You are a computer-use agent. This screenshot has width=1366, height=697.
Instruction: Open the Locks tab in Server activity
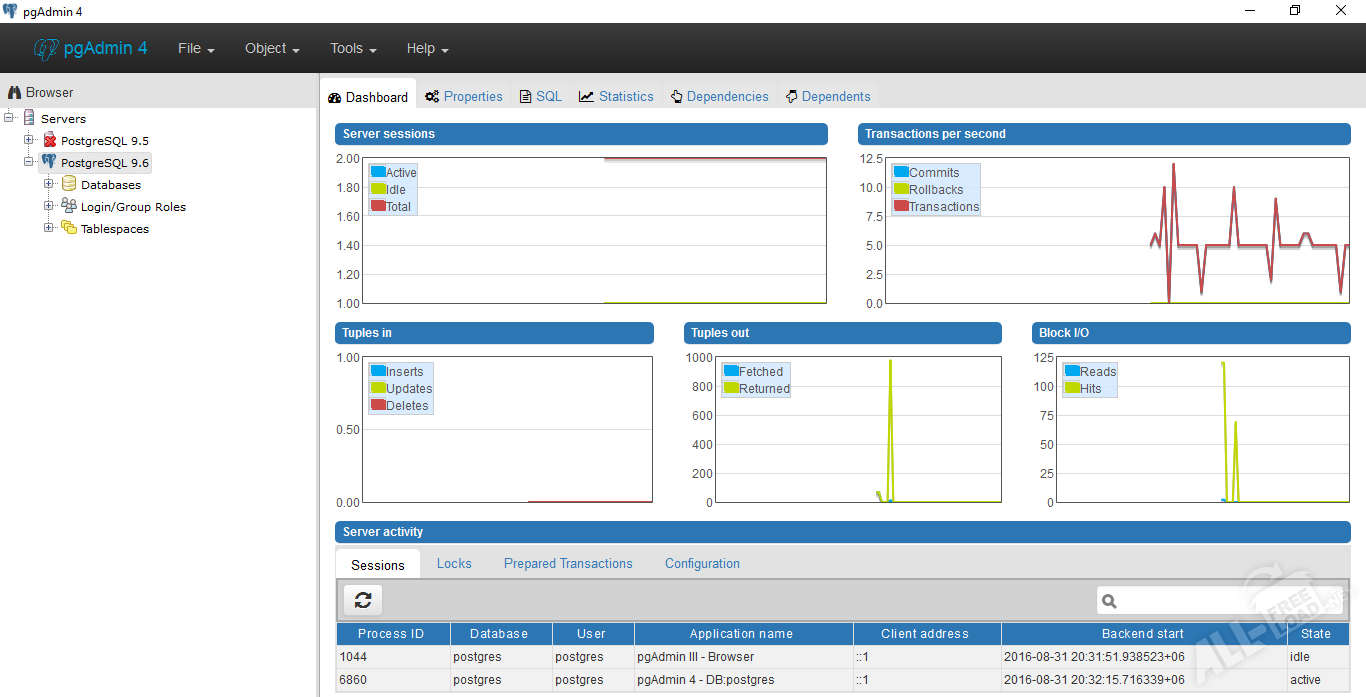(x=454, y=564)
